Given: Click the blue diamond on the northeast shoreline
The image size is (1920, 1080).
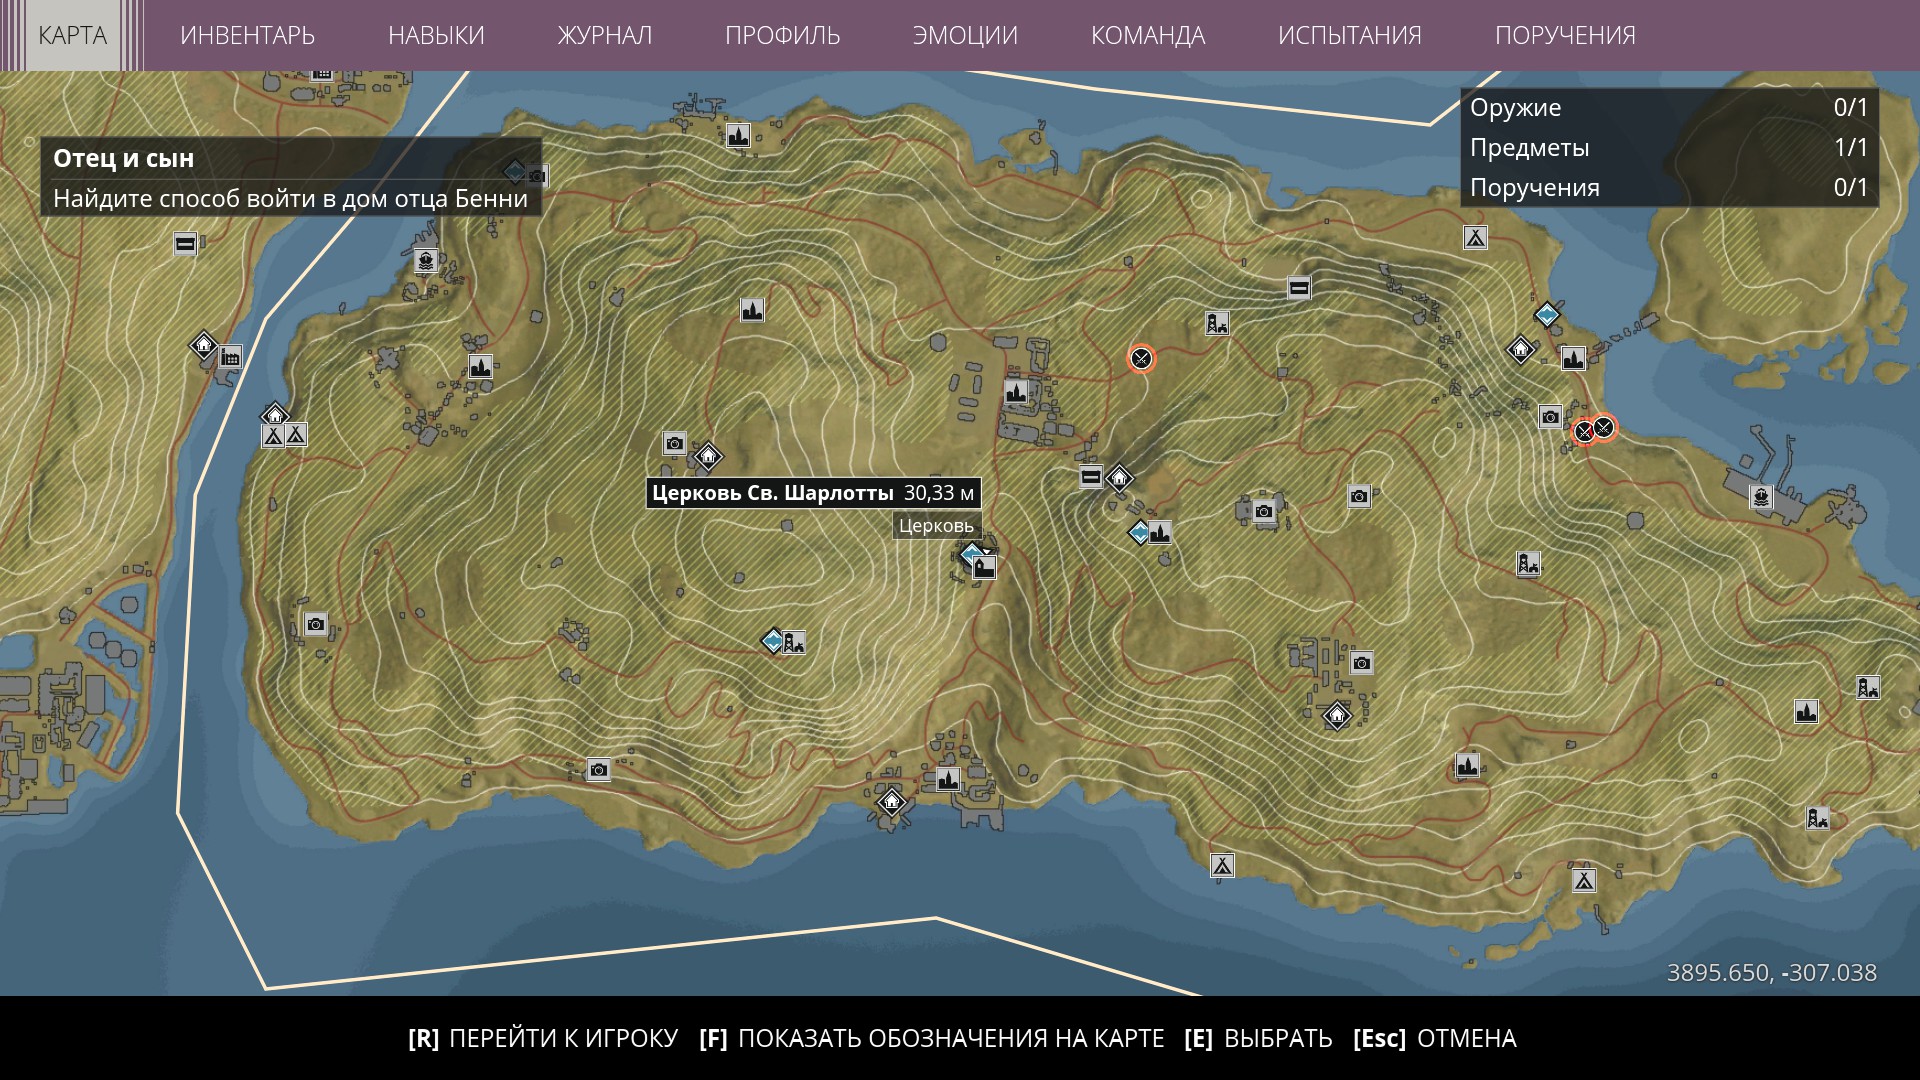Looking at the screenshot, I should (1547, 316).
